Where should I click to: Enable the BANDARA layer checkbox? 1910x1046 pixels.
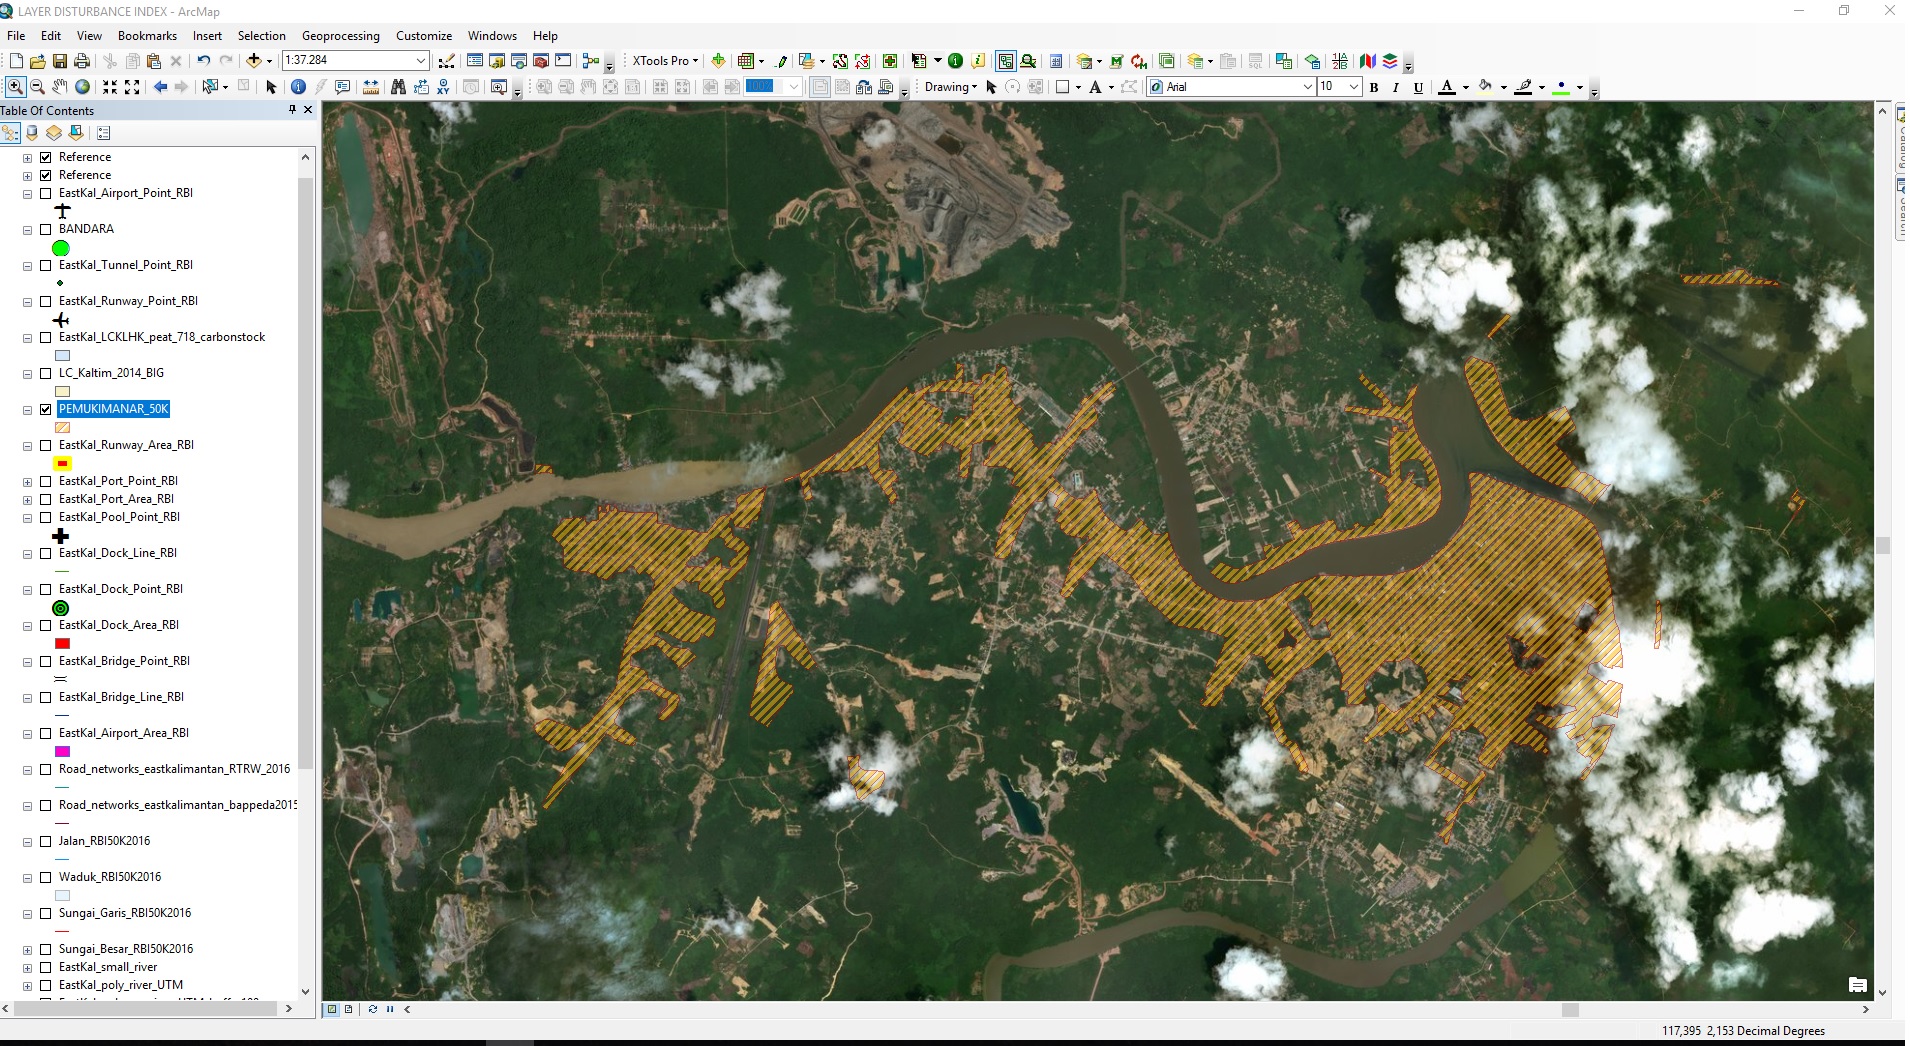[x=46, y=229]
